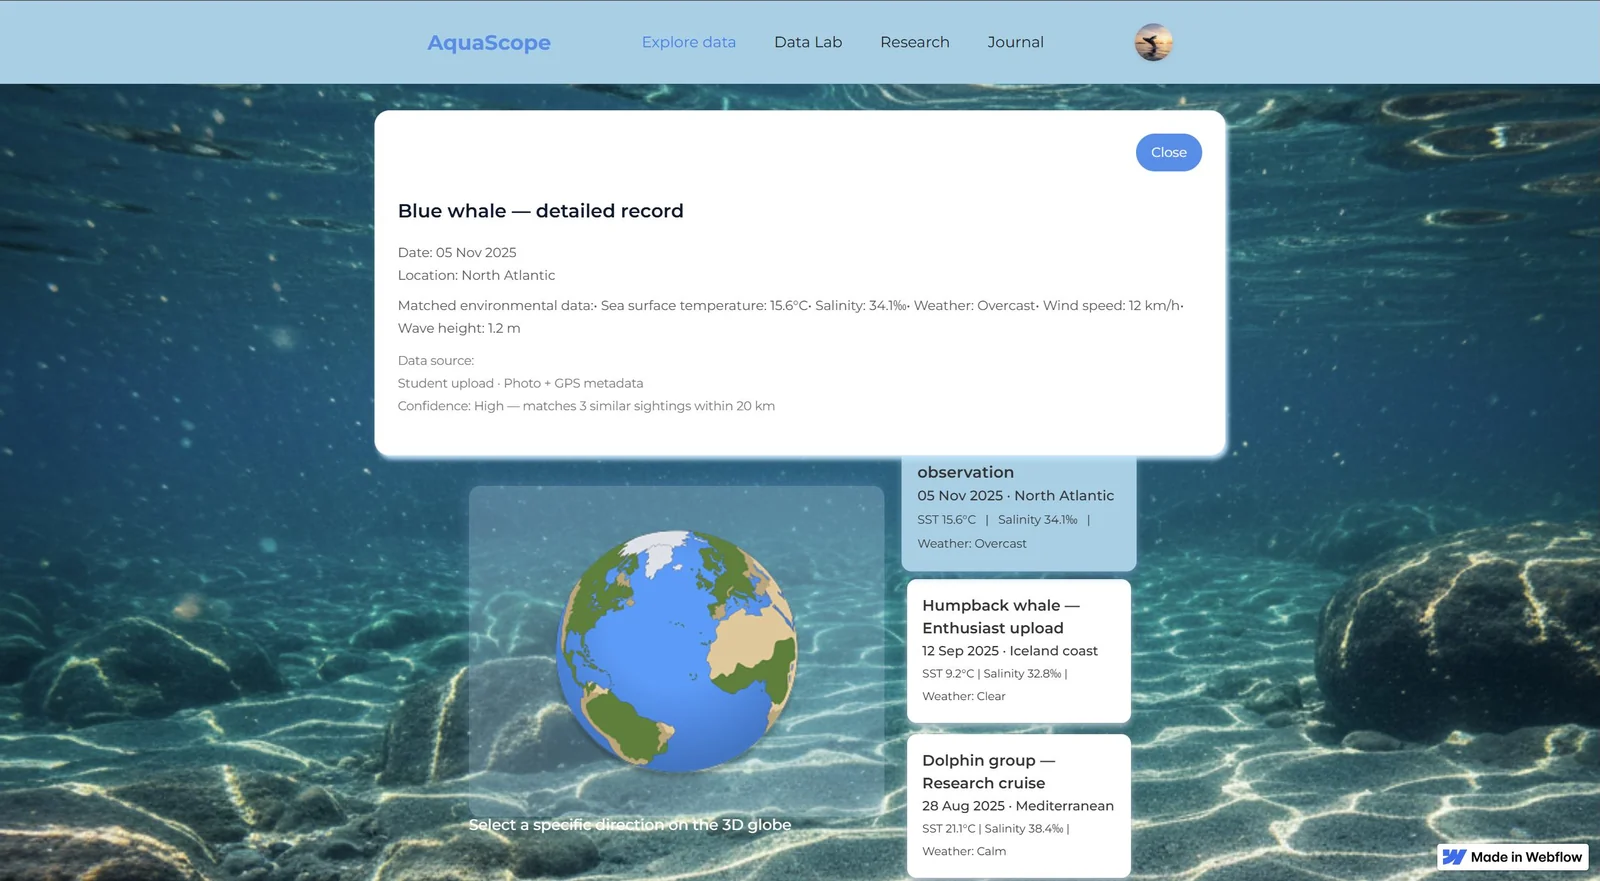
Task: Click 'Weather: Clear' in Humpback card
Action: point(964,696)
